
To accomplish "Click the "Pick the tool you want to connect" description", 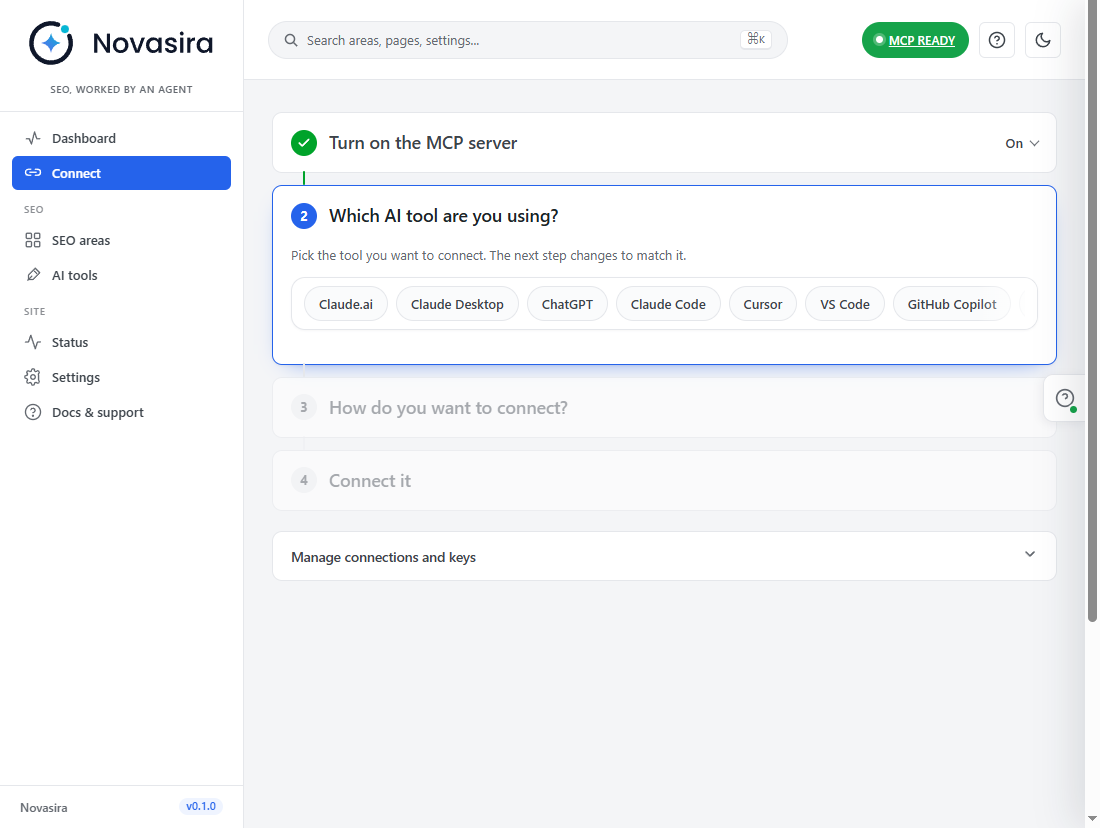I will pyautogui.click(x=488, y=255).
